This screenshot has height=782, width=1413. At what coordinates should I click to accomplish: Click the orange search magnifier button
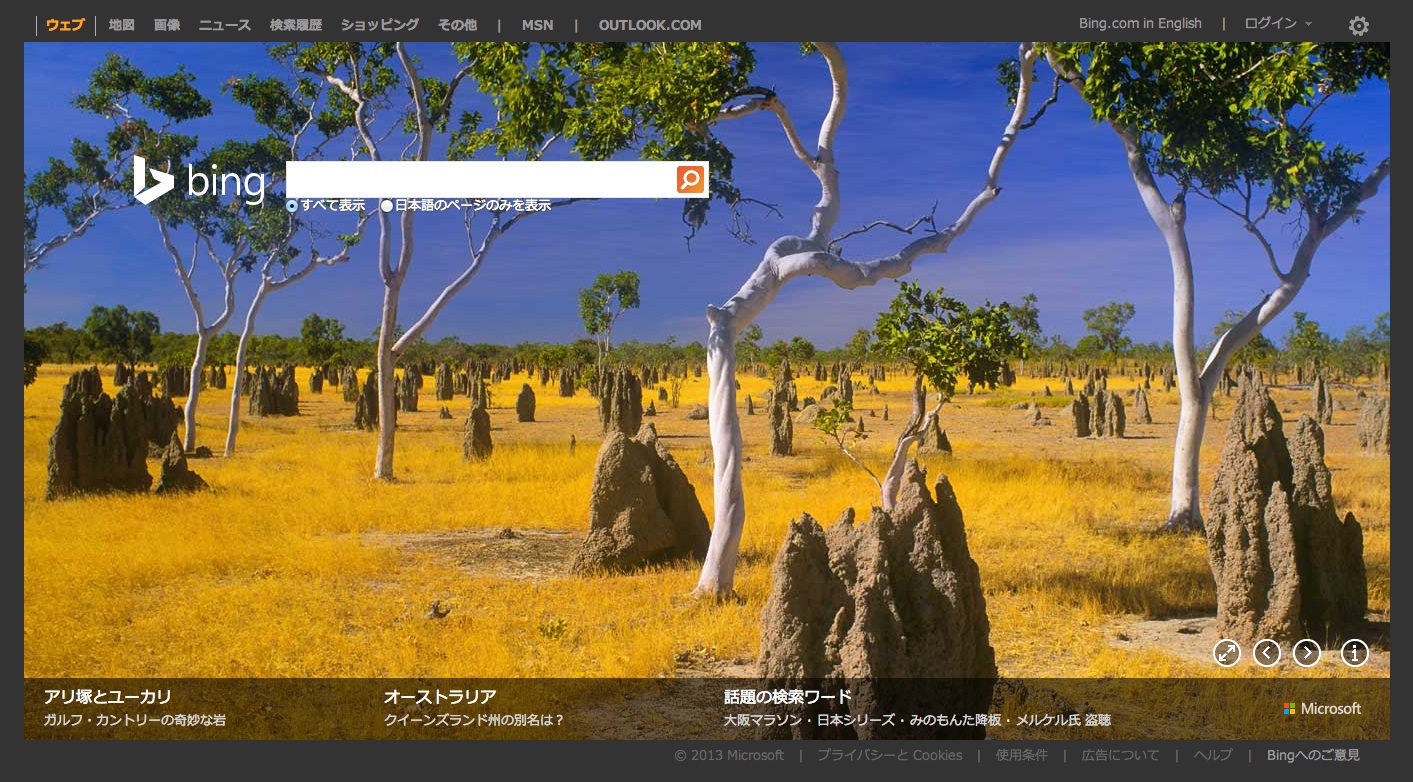(x=690, y=180)
